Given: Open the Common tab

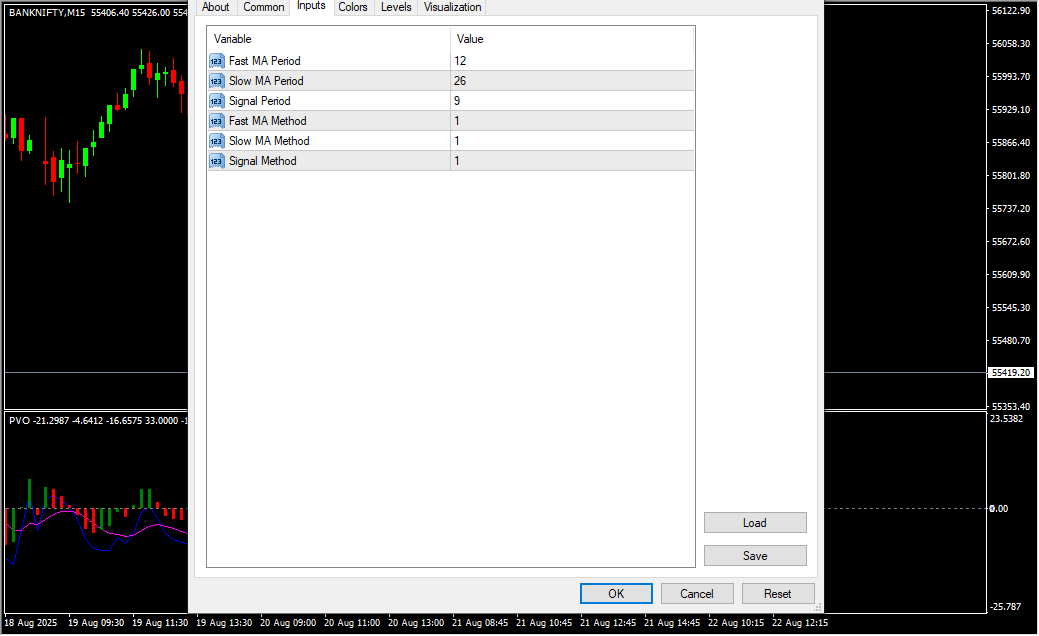Looking at the screenshot, I should tap(264, 7).
